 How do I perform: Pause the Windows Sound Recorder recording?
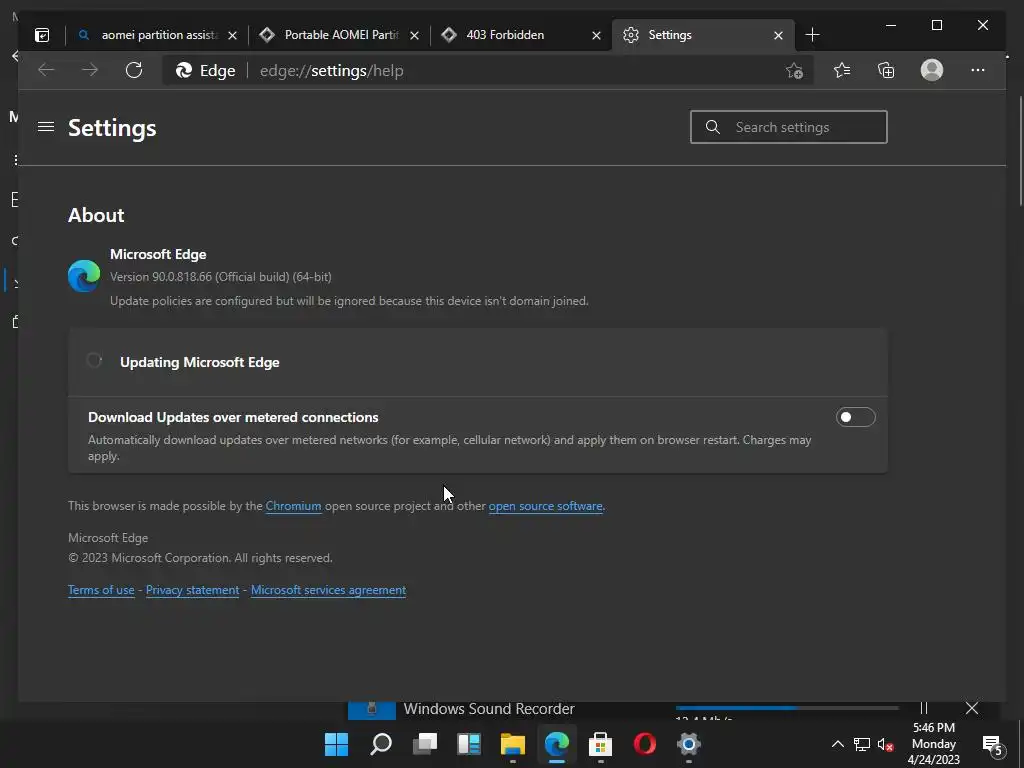pyautogui.click(x=923, y=709)
